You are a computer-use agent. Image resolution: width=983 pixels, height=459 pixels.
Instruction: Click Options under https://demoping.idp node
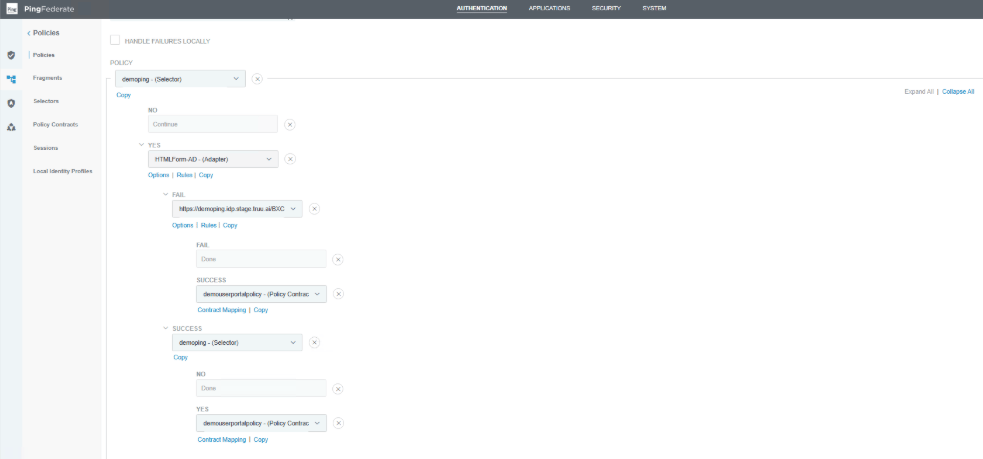pyautogui.click(x=182, y=225)
